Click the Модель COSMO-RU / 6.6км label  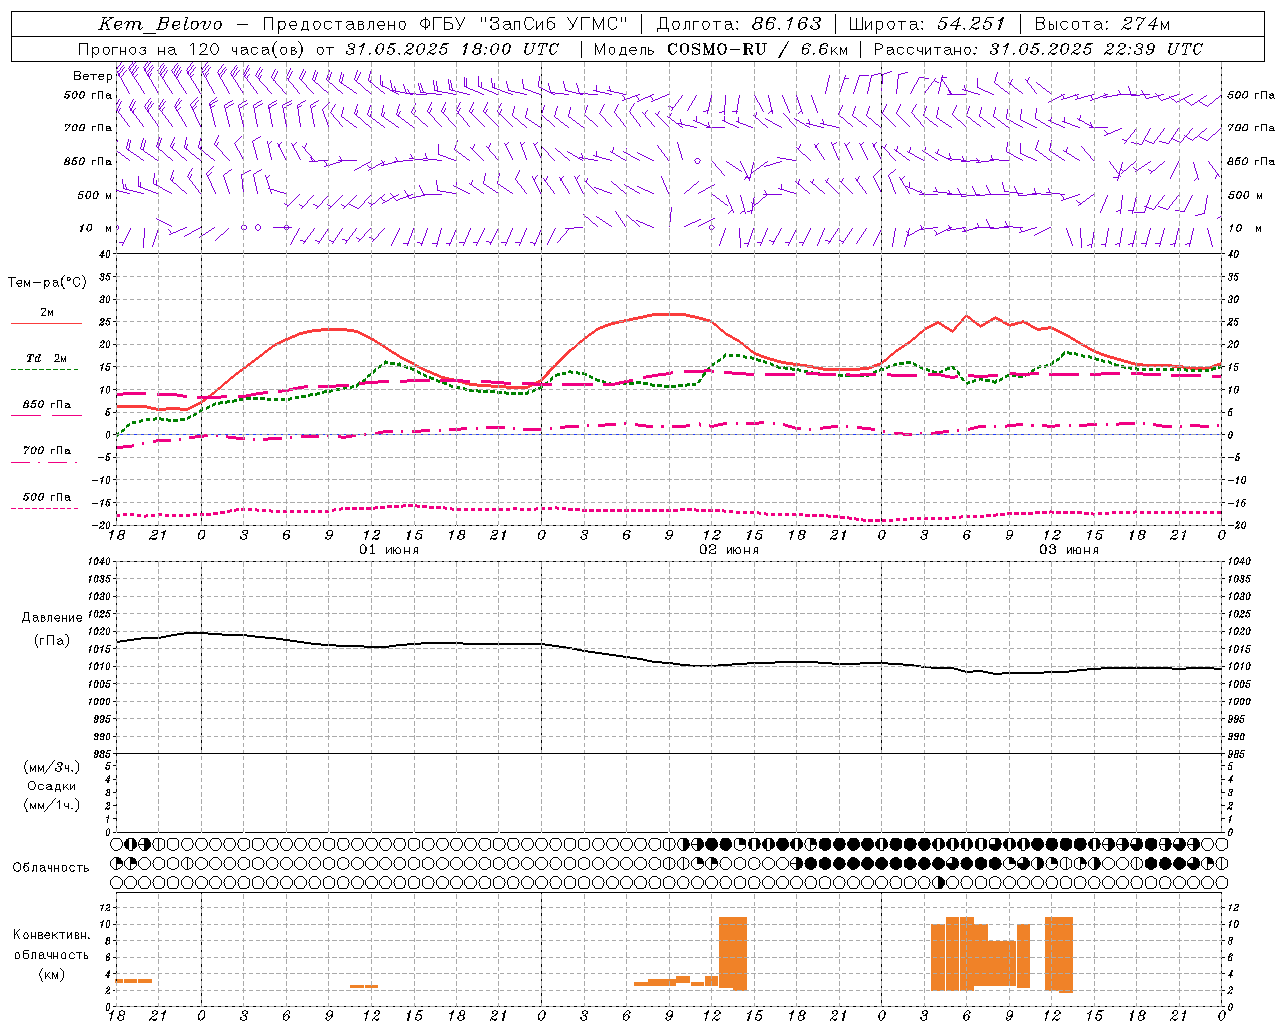click(720, 49)
